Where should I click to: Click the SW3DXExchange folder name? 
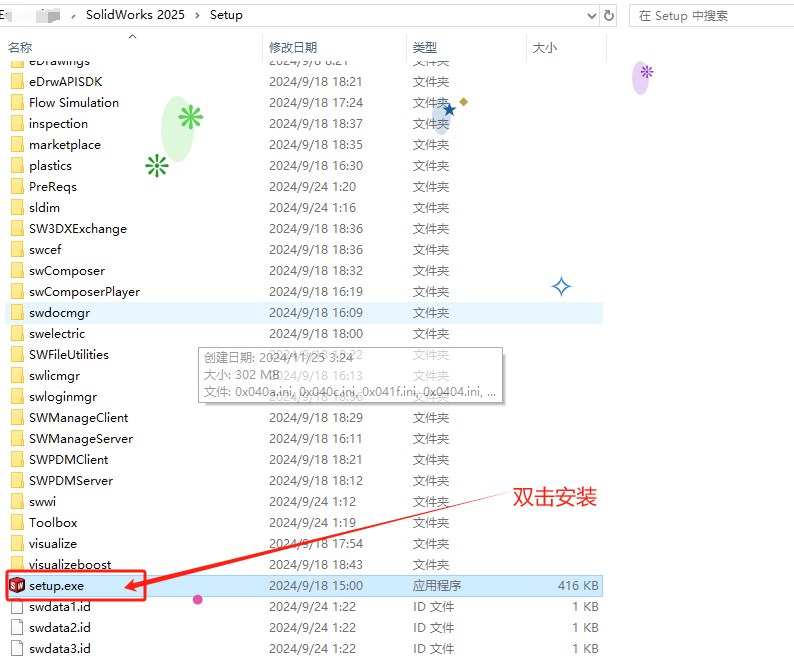(78, 229)
